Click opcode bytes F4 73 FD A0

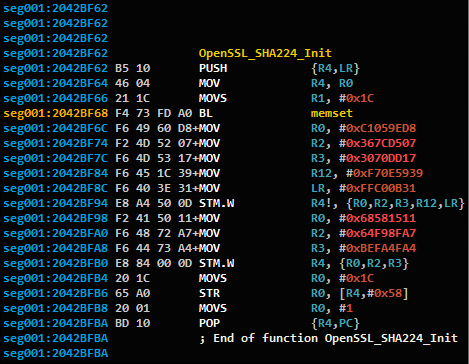pos(153,113)
